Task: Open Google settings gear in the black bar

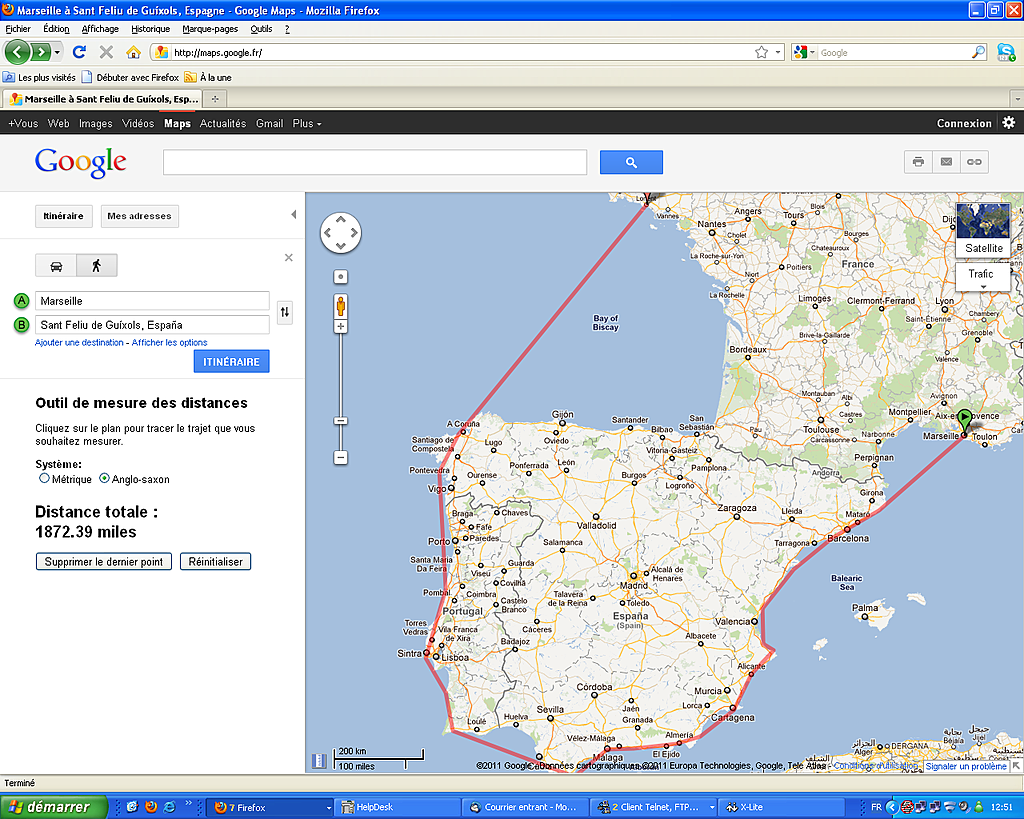Action: pos(1009,123)
